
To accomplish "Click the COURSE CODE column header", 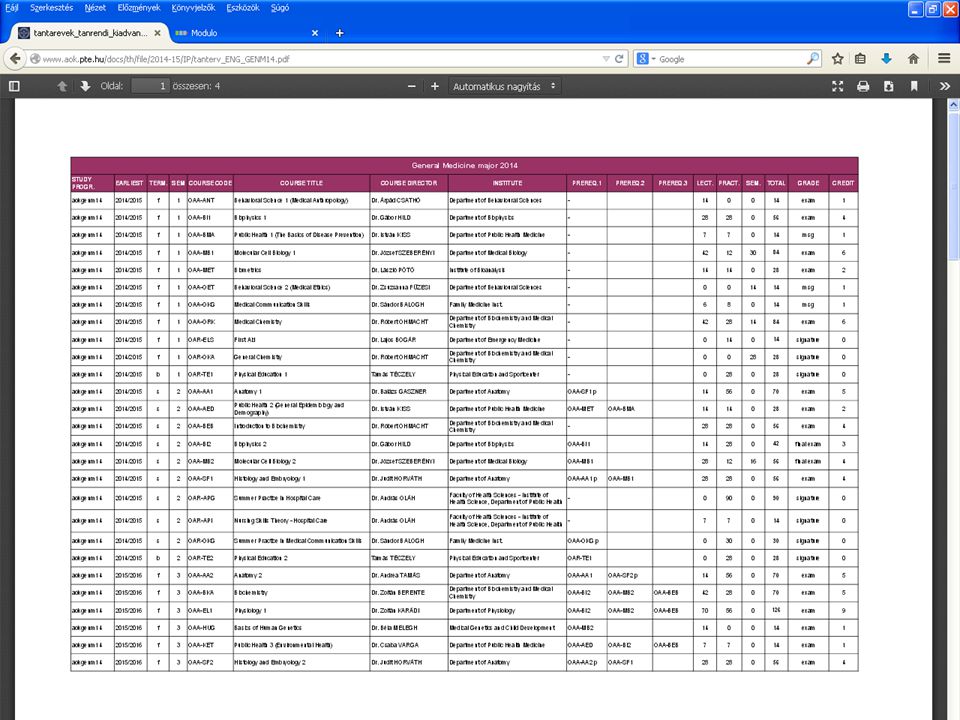I will pyautogui.click(x=210, y=182).
